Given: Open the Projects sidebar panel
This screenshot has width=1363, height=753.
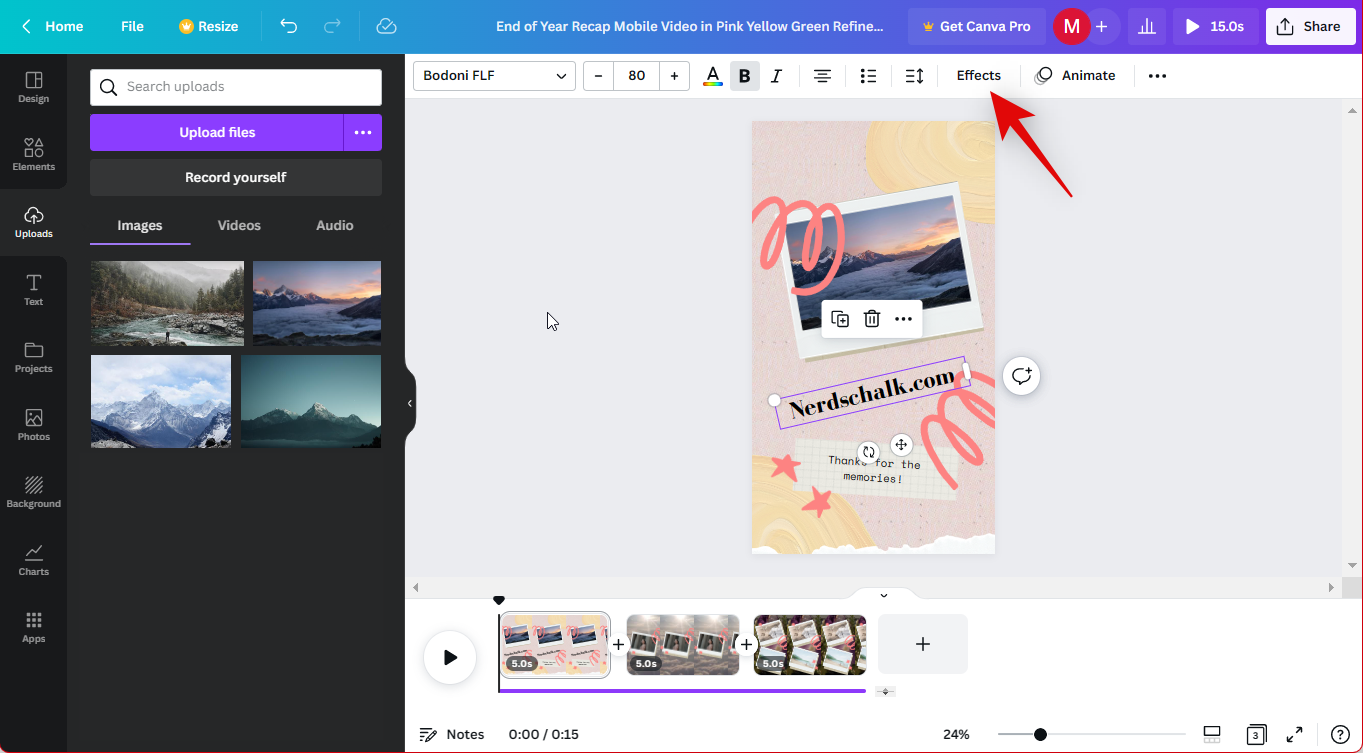Looking at the screenshot, I should tap(33, 357).
